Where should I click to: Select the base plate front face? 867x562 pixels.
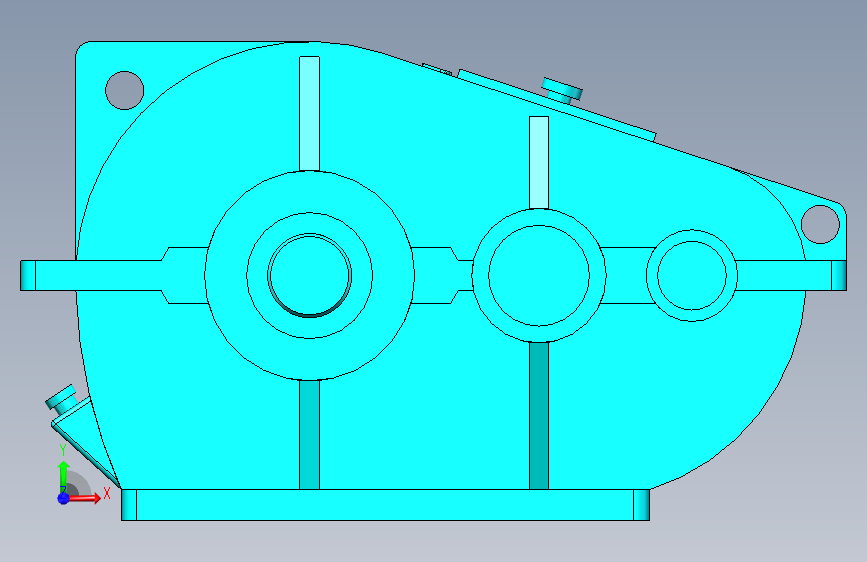[x=385, y=504]
